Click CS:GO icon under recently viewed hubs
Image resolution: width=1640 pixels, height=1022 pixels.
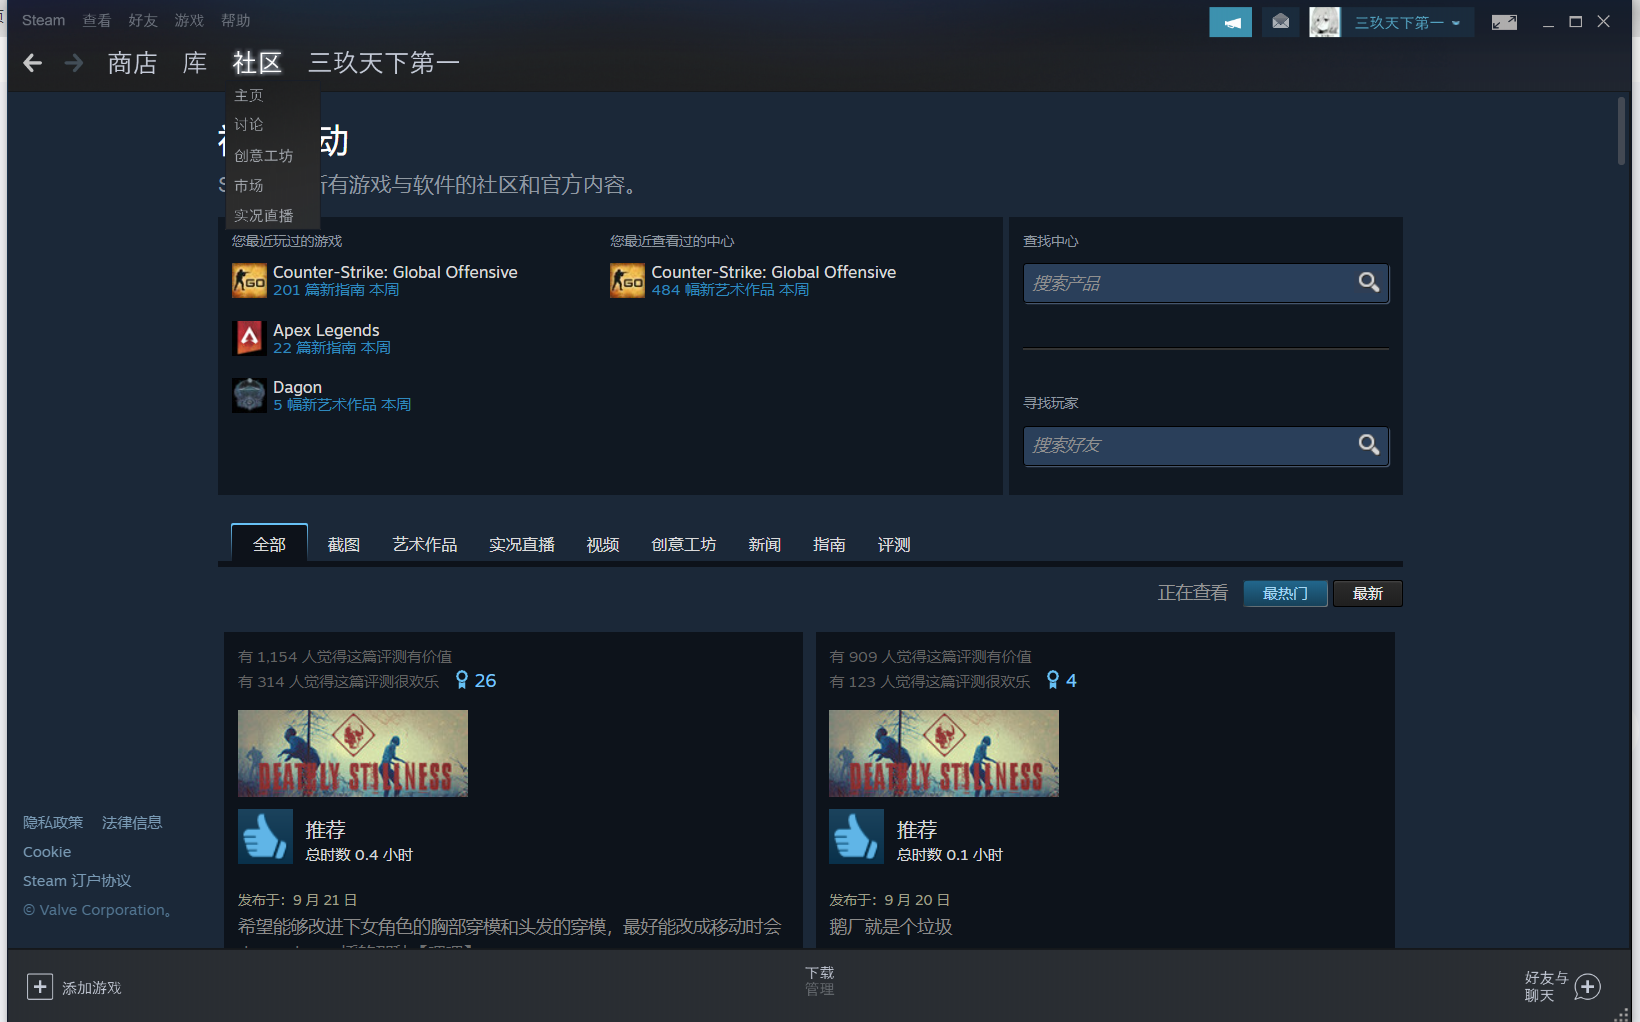(x=627, y=281)
